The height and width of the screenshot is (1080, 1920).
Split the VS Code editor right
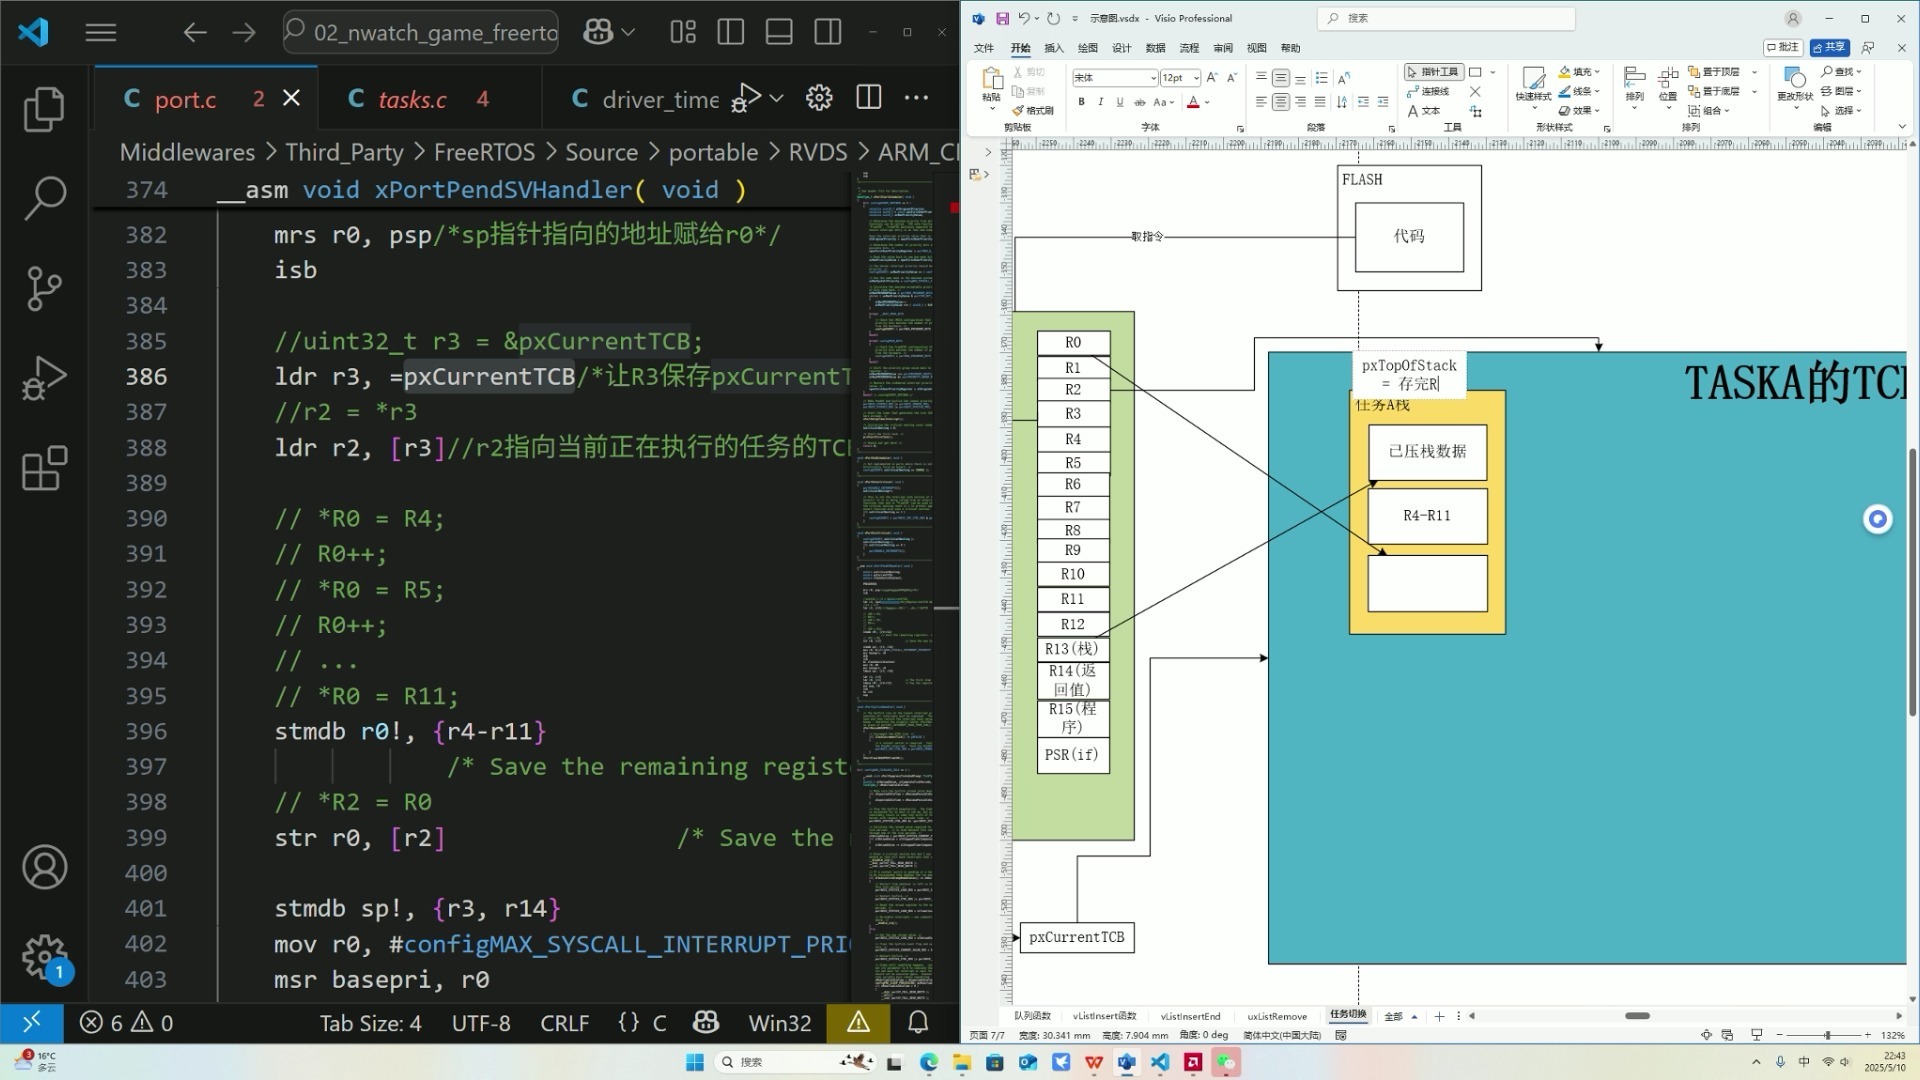(869, 97)
